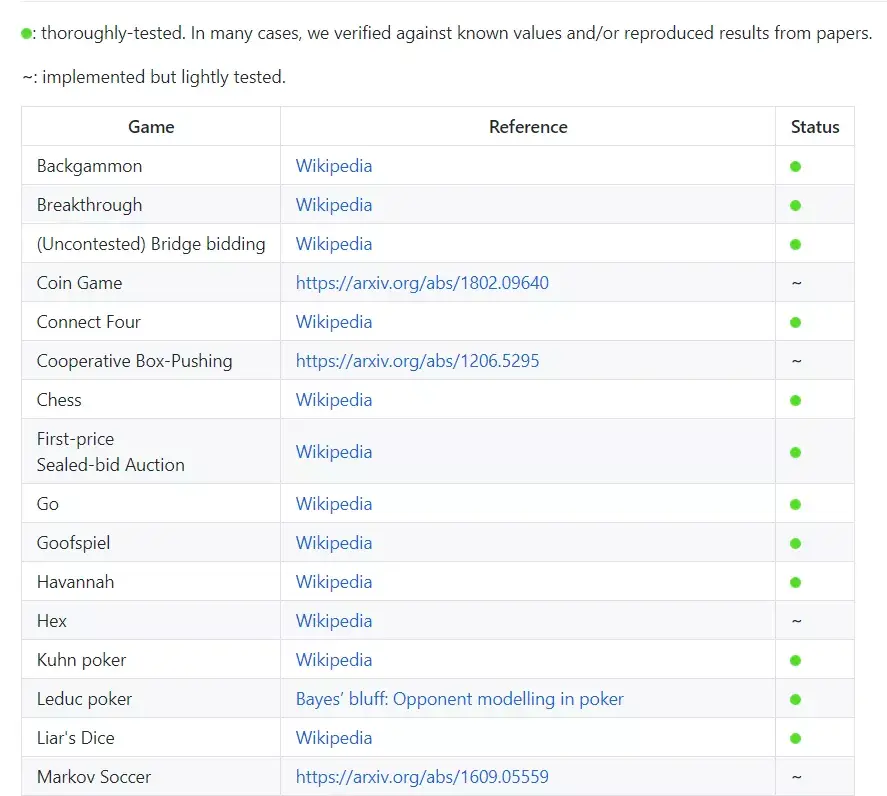Click the green status dot for Backgammon
Image resolution: width=887 pixels, height=796 pixels.
(796, 167)
